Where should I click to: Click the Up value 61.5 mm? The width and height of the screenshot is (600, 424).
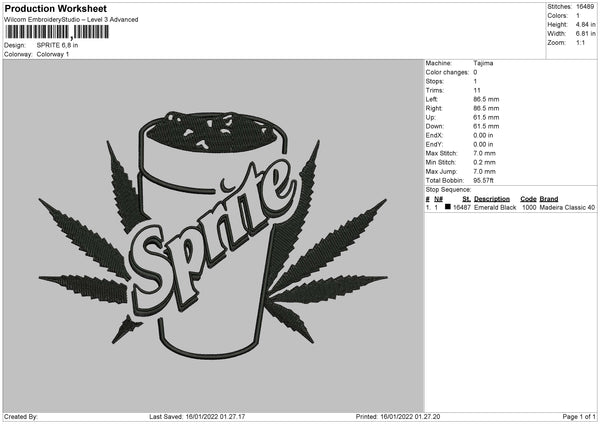[486, 117]
